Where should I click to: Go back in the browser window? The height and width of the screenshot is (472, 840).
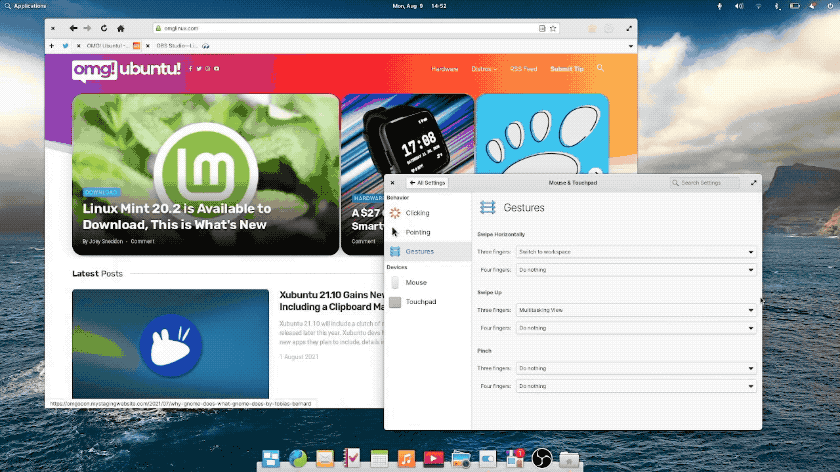(73, 28)
